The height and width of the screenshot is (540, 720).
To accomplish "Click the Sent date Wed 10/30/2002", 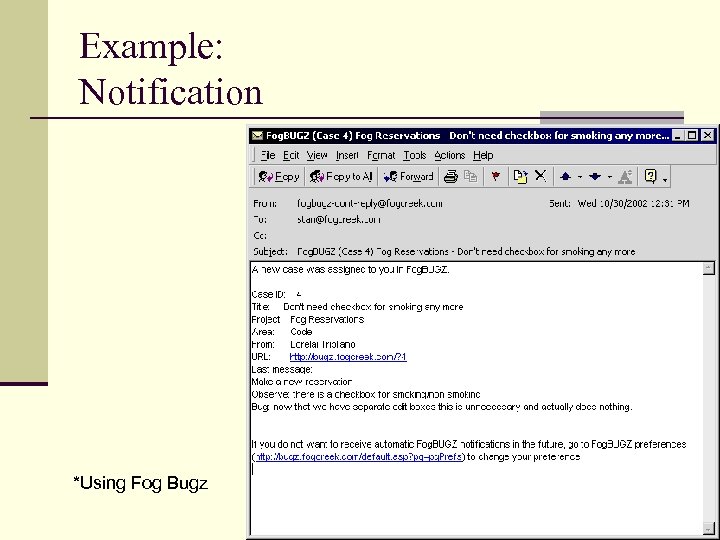I will (633, 203).
